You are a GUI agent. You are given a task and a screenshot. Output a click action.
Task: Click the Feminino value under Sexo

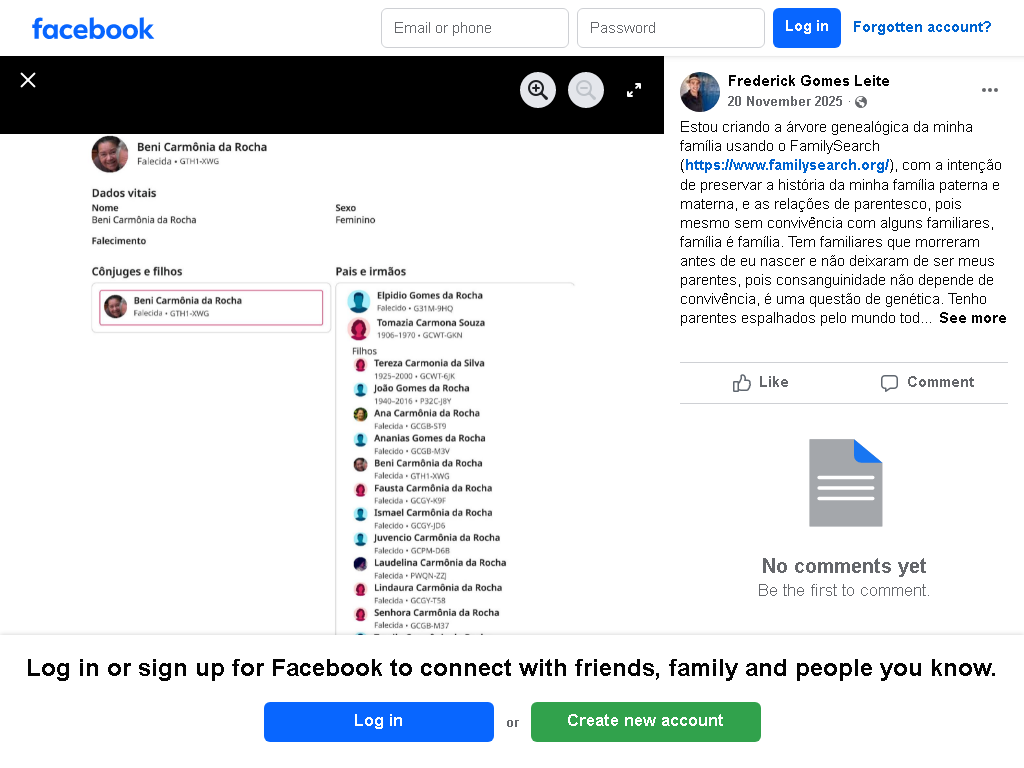click(355, 220)
